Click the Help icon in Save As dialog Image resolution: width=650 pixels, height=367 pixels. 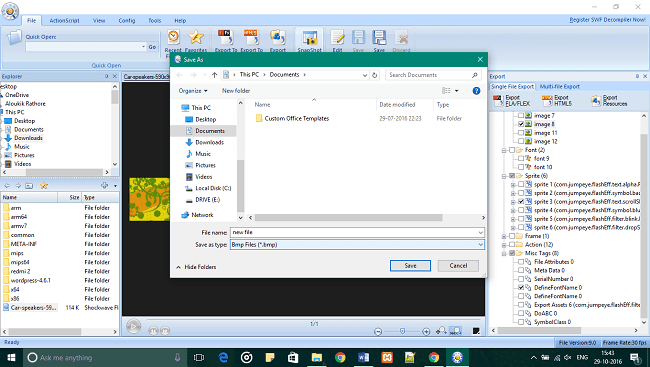[476, 91]
